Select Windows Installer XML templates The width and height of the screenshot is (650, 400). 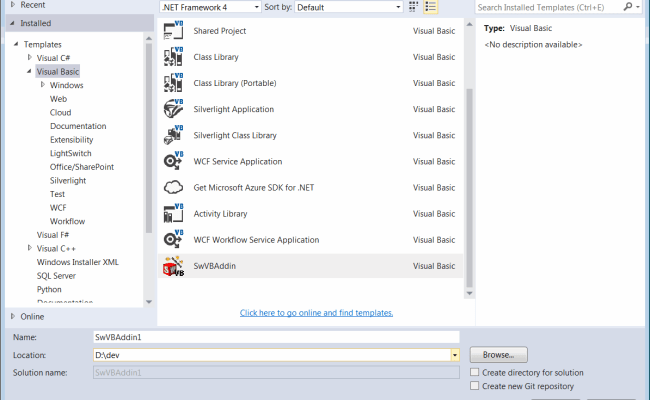click(x=78, y=262)
